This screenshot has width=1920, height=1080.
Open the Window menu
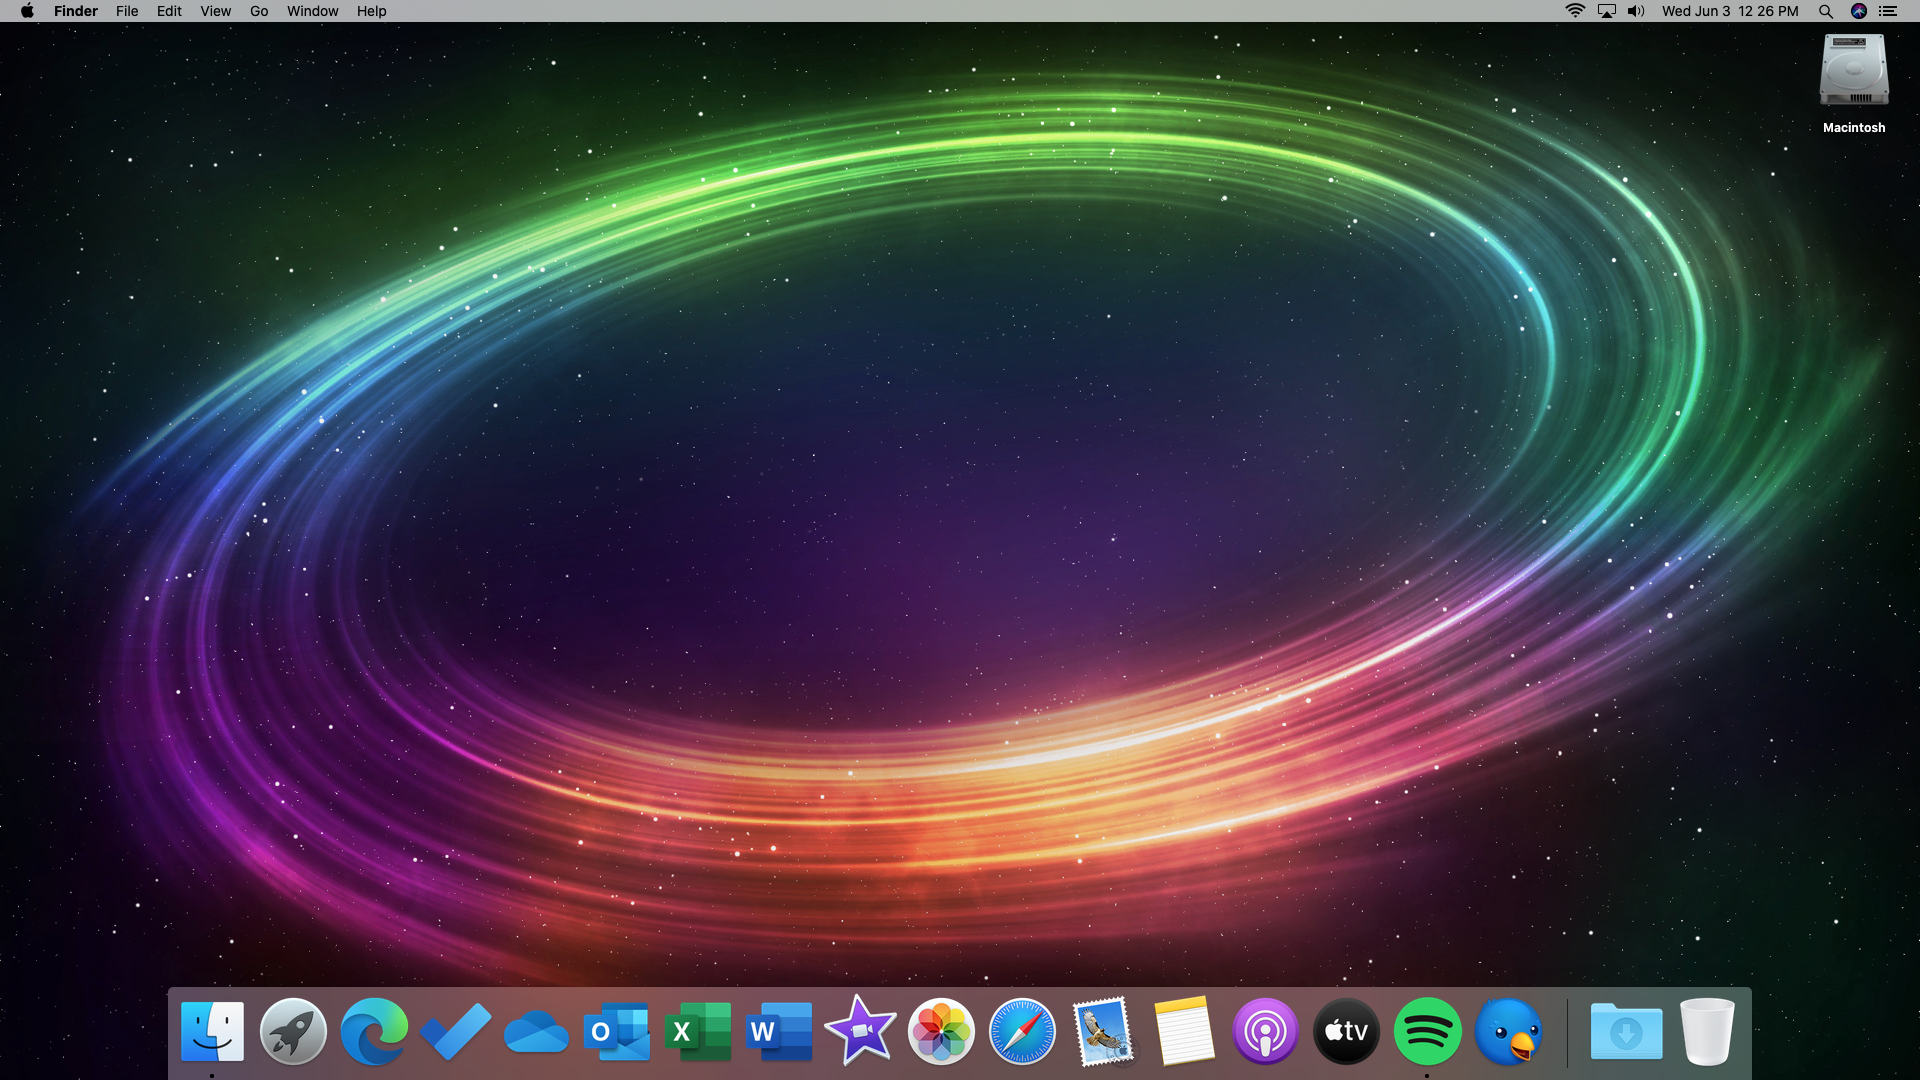click(312, 11)
